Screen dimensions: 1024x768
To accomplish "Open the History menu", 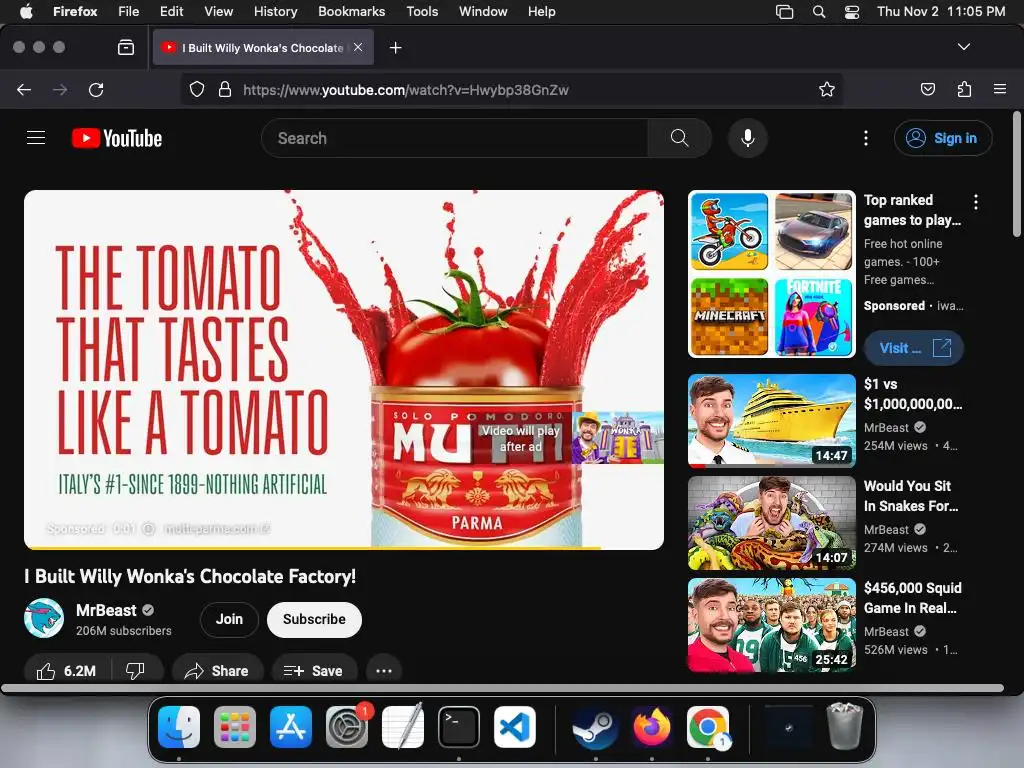I will [275, 11].
